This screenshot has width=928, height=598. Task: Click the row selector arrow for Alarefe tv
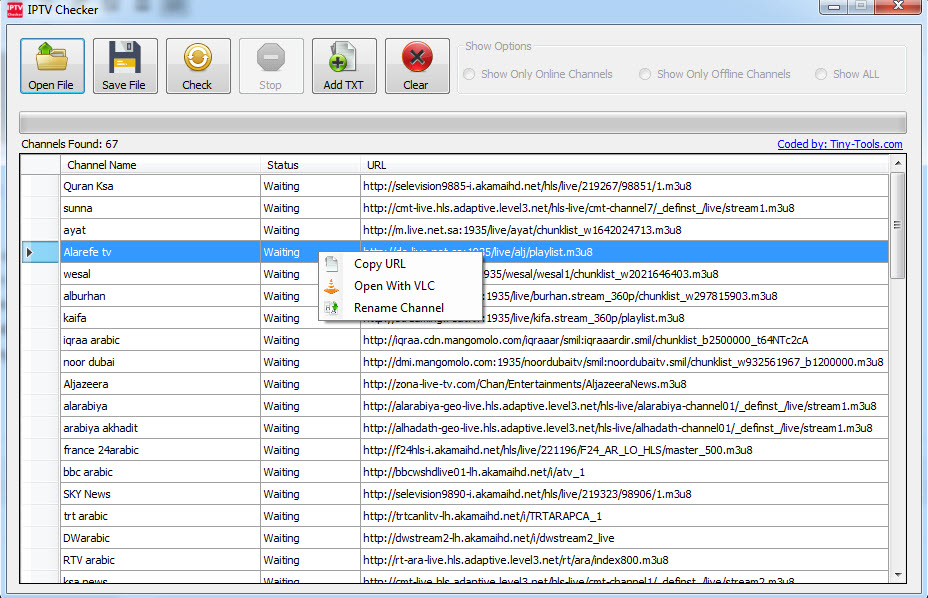point(29,252)
